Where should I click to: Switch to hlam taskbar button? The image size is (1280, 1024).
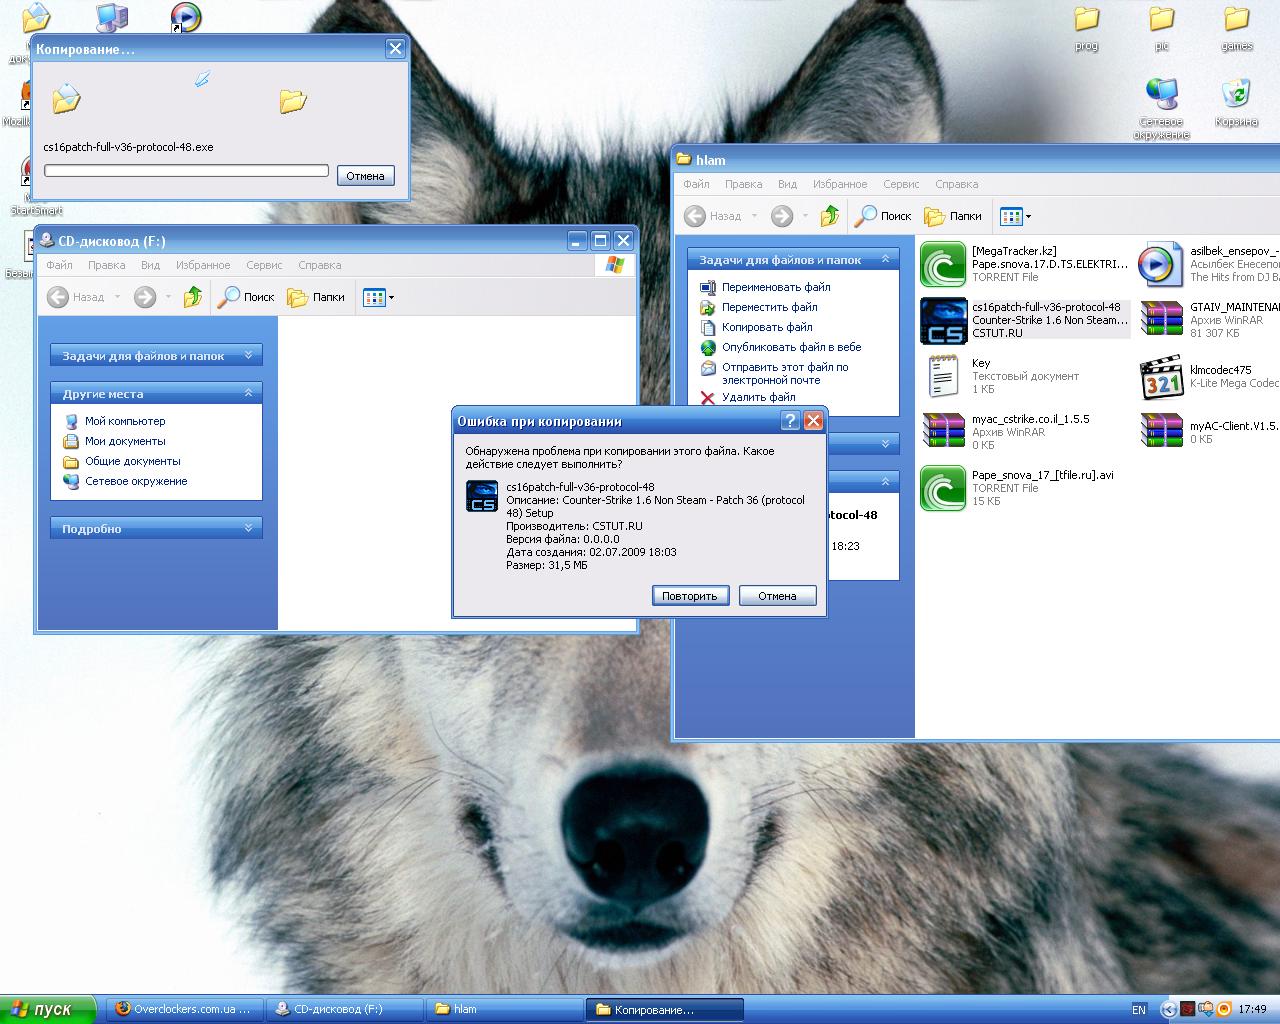click(504, 1009)
